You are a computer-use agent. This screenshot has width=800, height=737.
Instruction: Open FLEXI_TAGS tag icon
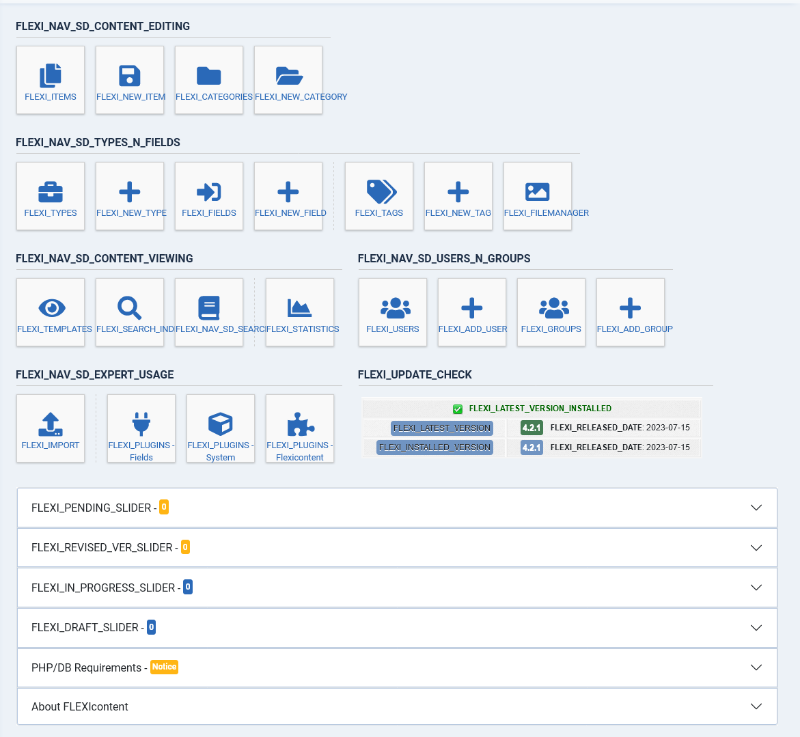point(381,192)
